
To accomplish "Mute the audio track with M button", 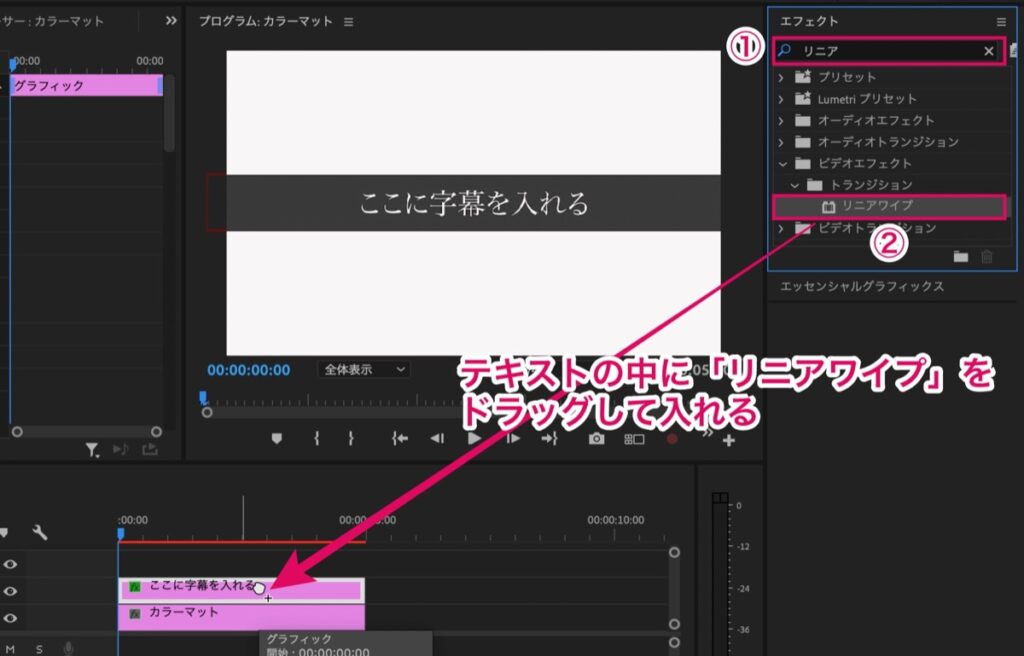I will tap(10, 649).
